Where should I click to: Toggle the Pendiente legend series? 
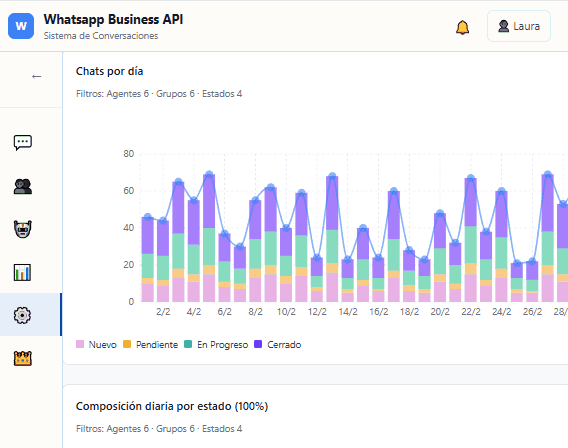tap(151, 344)
